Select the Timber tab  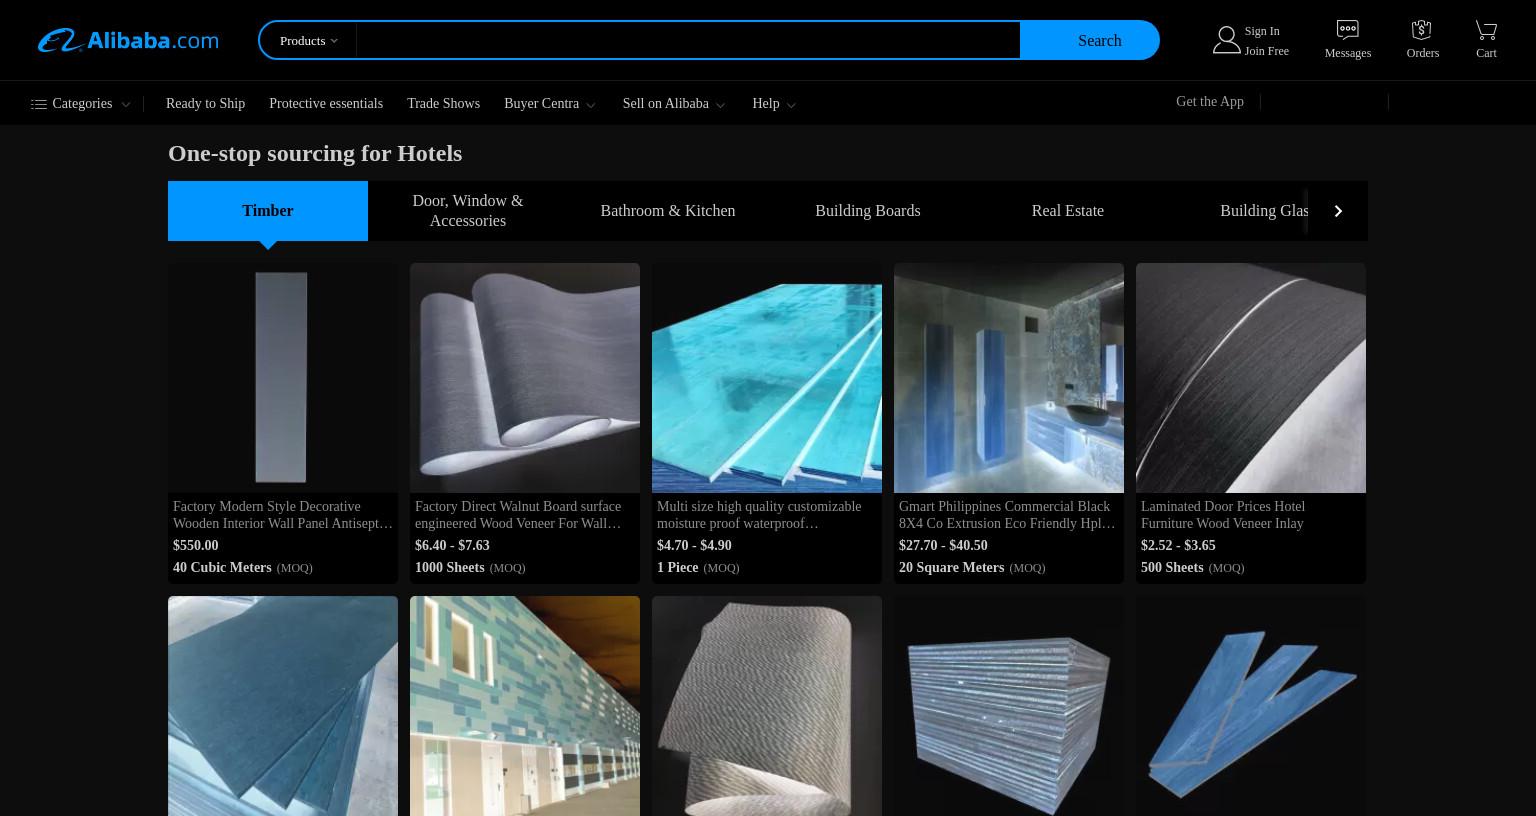click(x=268, y=211)
